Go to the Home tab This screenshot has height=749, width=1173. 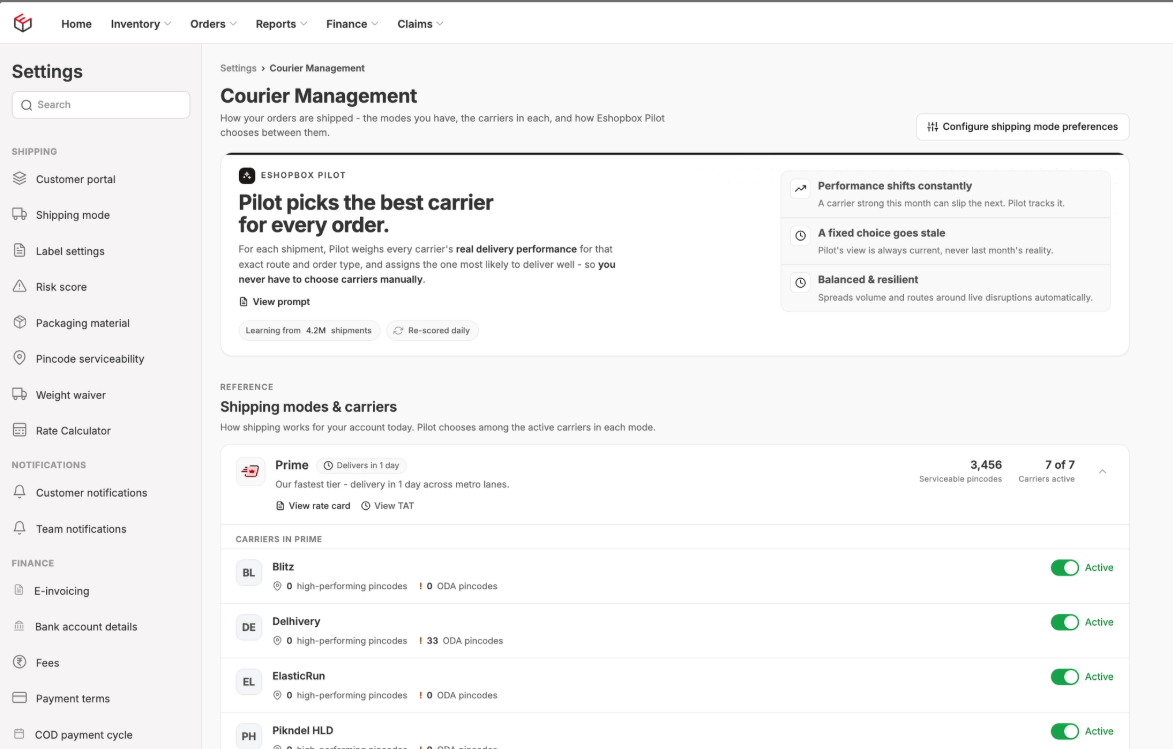(x=76, y=24)
